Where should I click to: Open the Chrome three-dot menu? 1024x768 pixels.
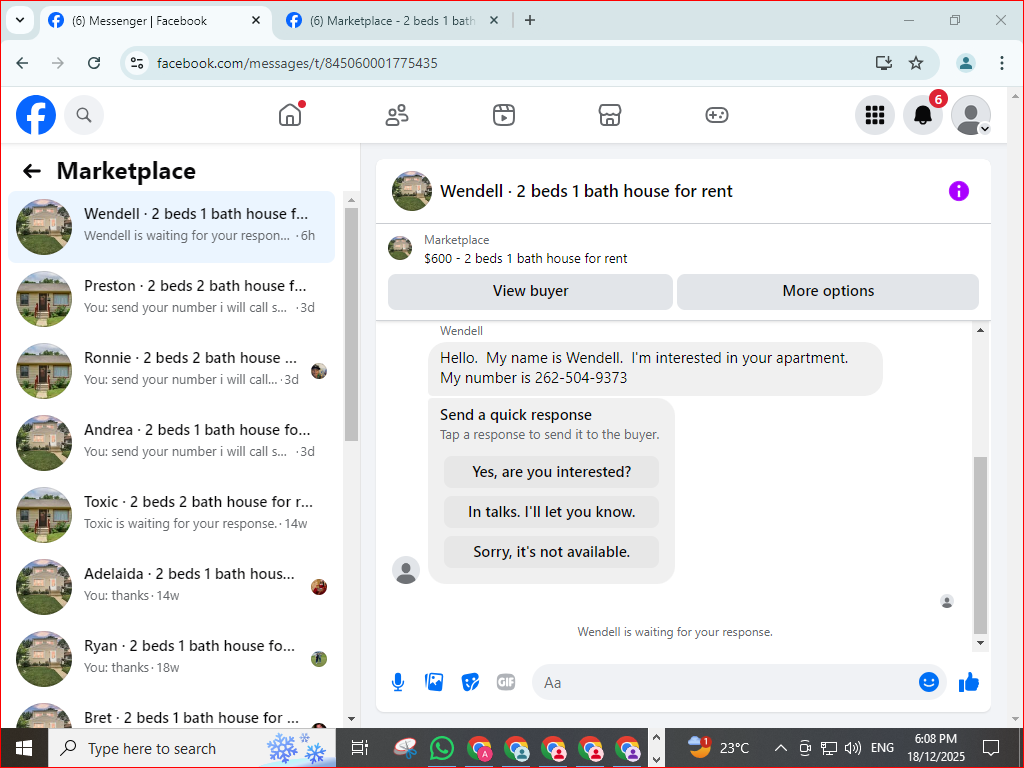tap(1002, 63)
